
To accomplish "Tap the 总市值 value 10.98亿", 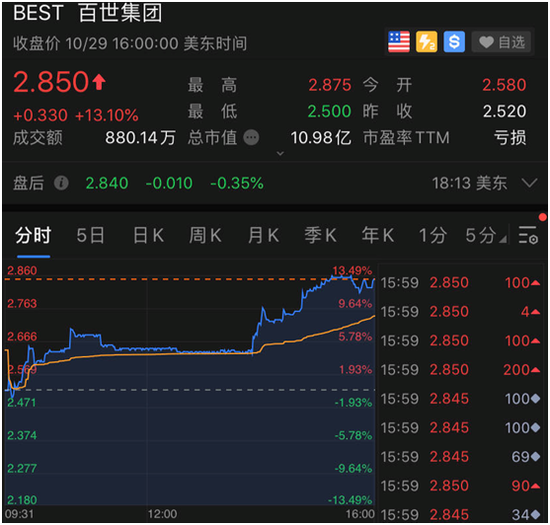I will (321, 138).
